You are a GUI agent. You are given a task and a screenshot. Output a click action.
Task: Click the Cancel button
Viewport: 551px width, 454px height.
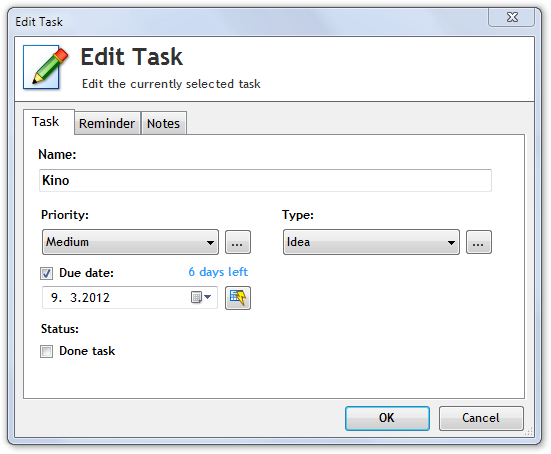click(x=481, y=418)
